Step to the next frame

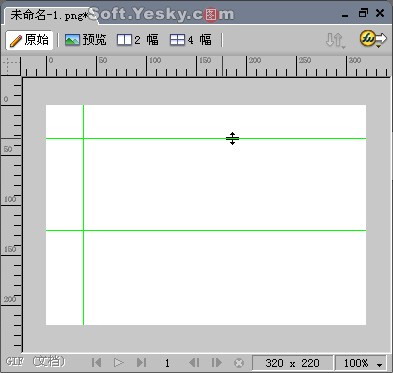[217, 363]
